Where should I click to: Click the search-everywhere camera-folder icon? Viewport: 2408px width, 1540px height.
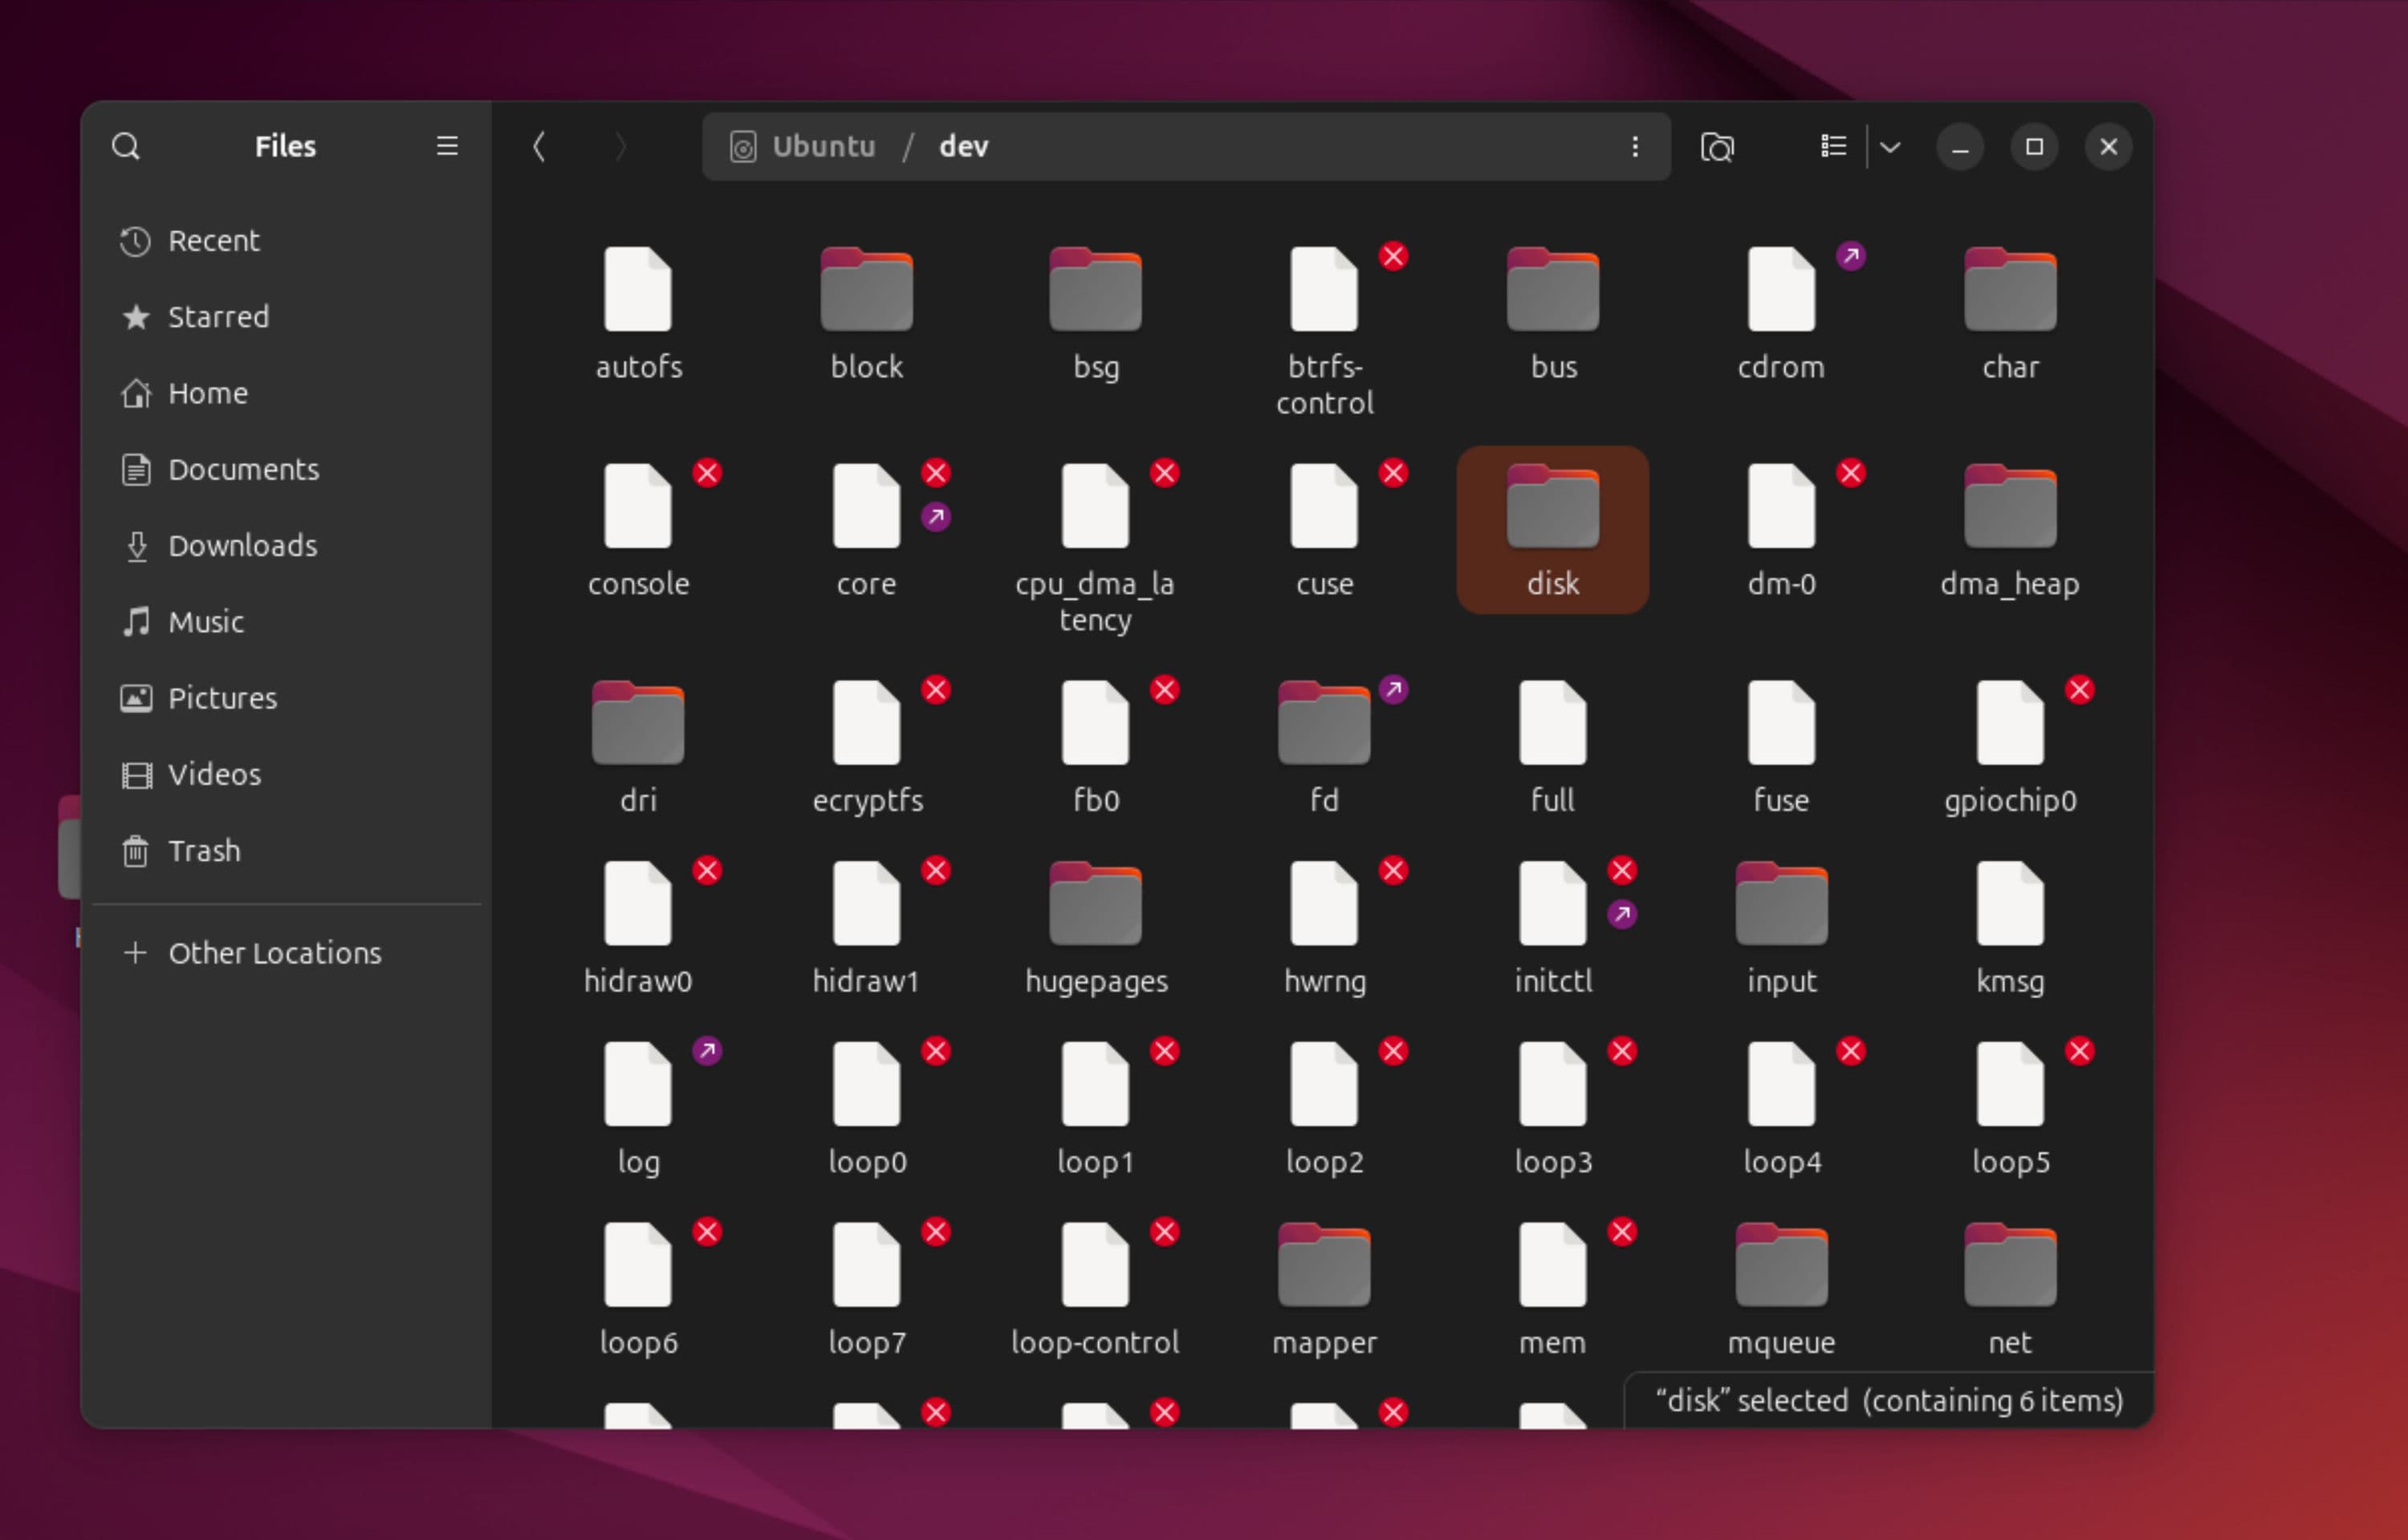point(1717,147)
